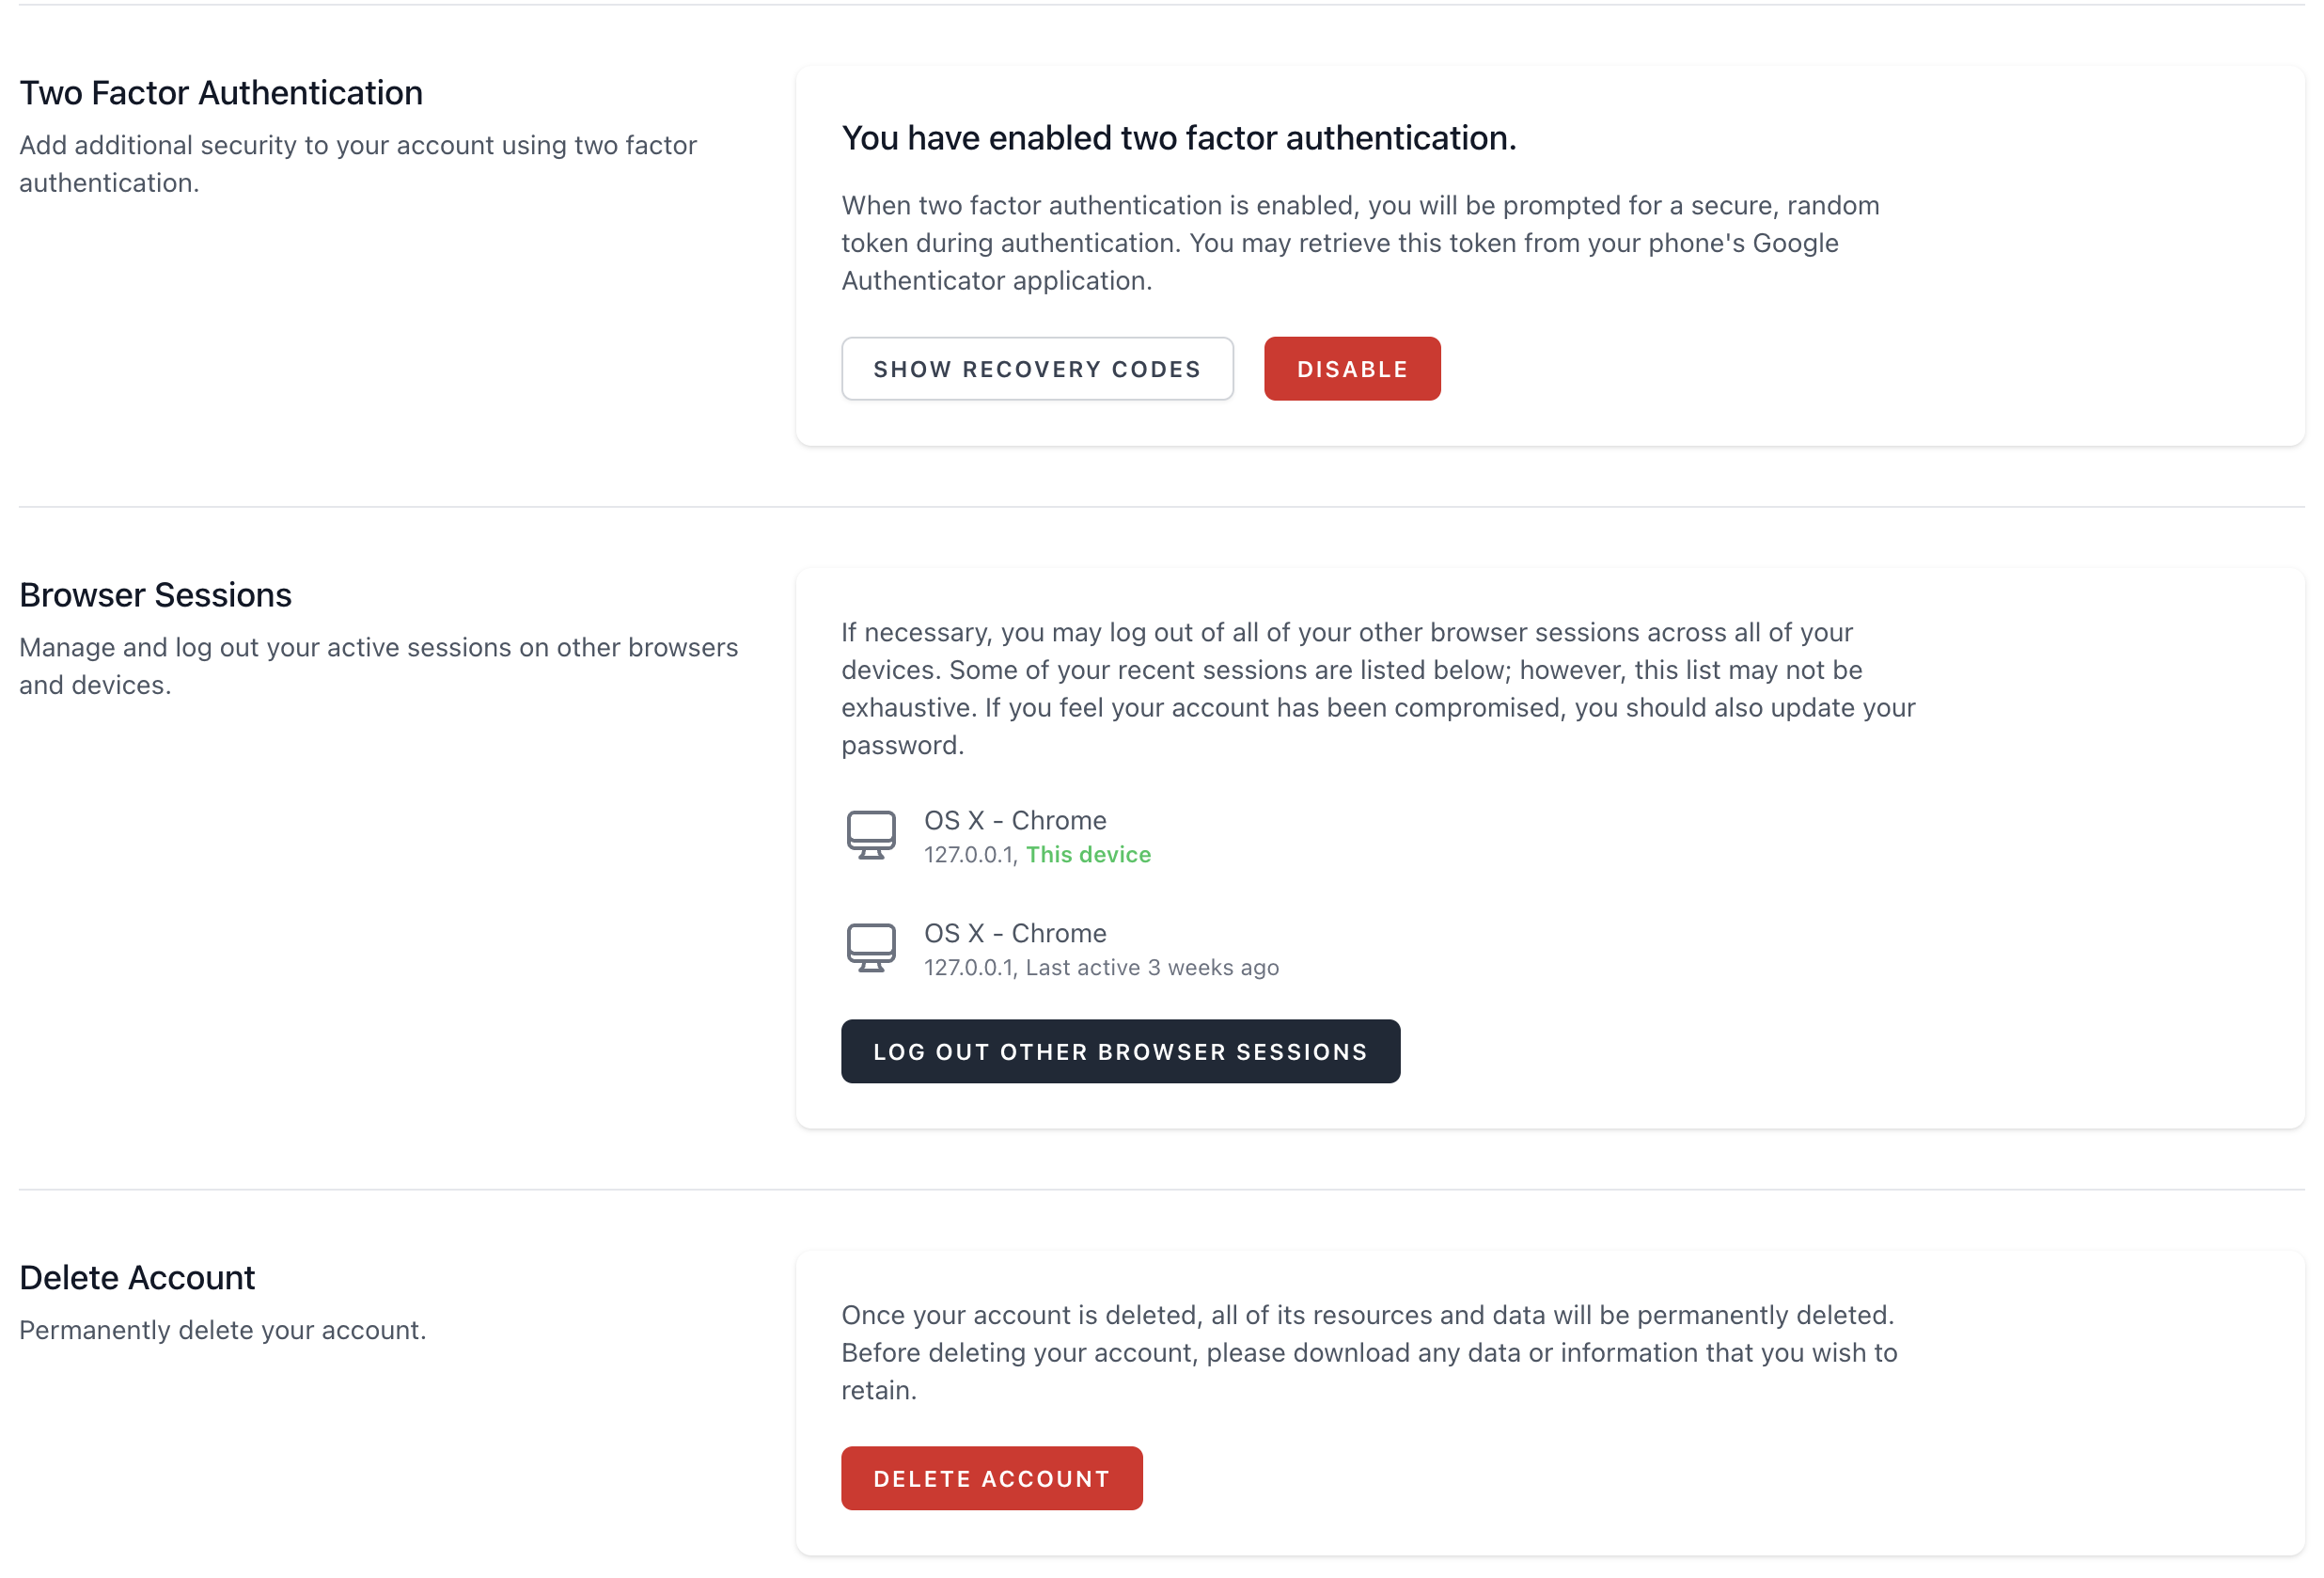
Task: Click the green 'This device' label
Action: click(x=1087, y=855)
